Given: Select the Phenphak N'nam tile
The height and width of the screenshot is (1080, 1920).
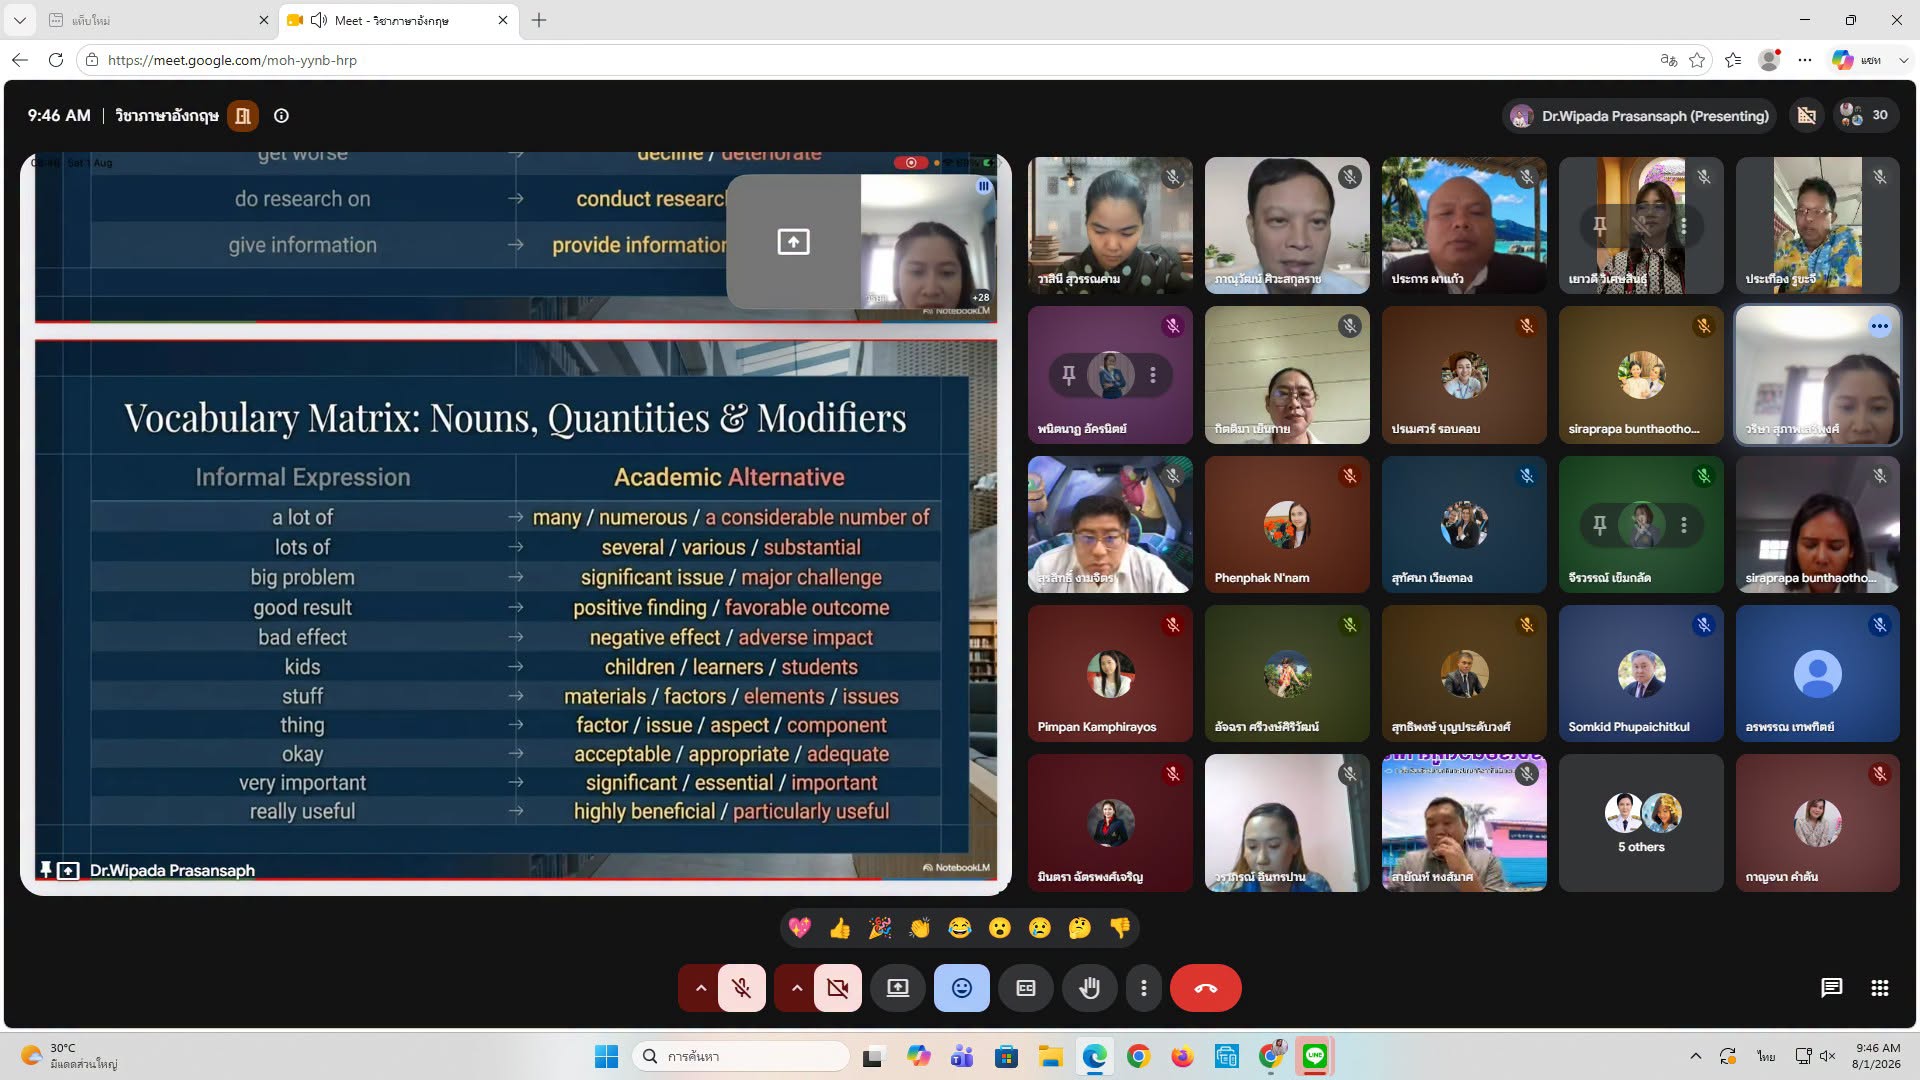Looking at the screenshot, I should (1287, 525).
